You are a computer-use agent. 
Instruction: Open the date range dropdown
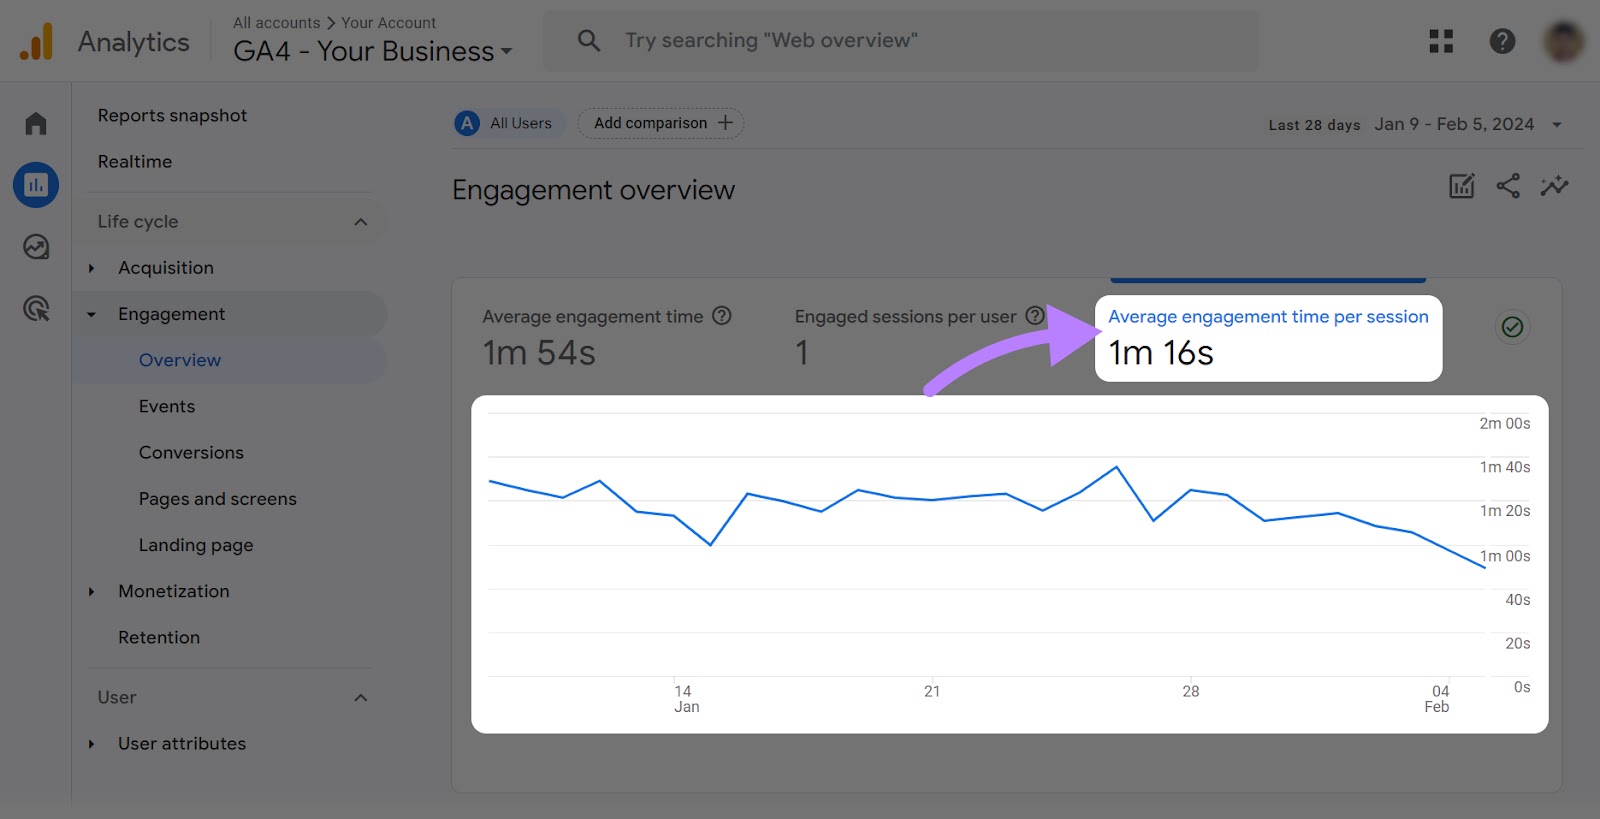point(1556,125)
